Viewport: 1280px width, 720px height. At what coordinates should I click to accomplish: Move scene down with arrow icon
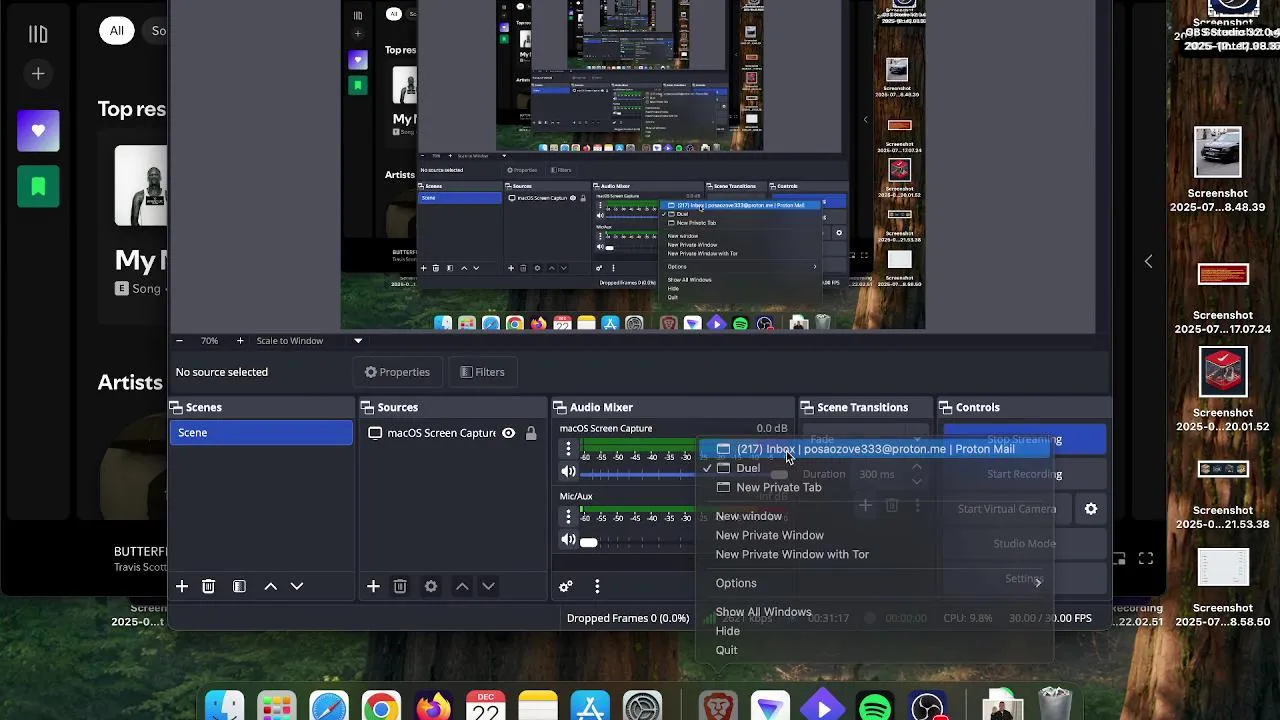click(x=297, y=586)
